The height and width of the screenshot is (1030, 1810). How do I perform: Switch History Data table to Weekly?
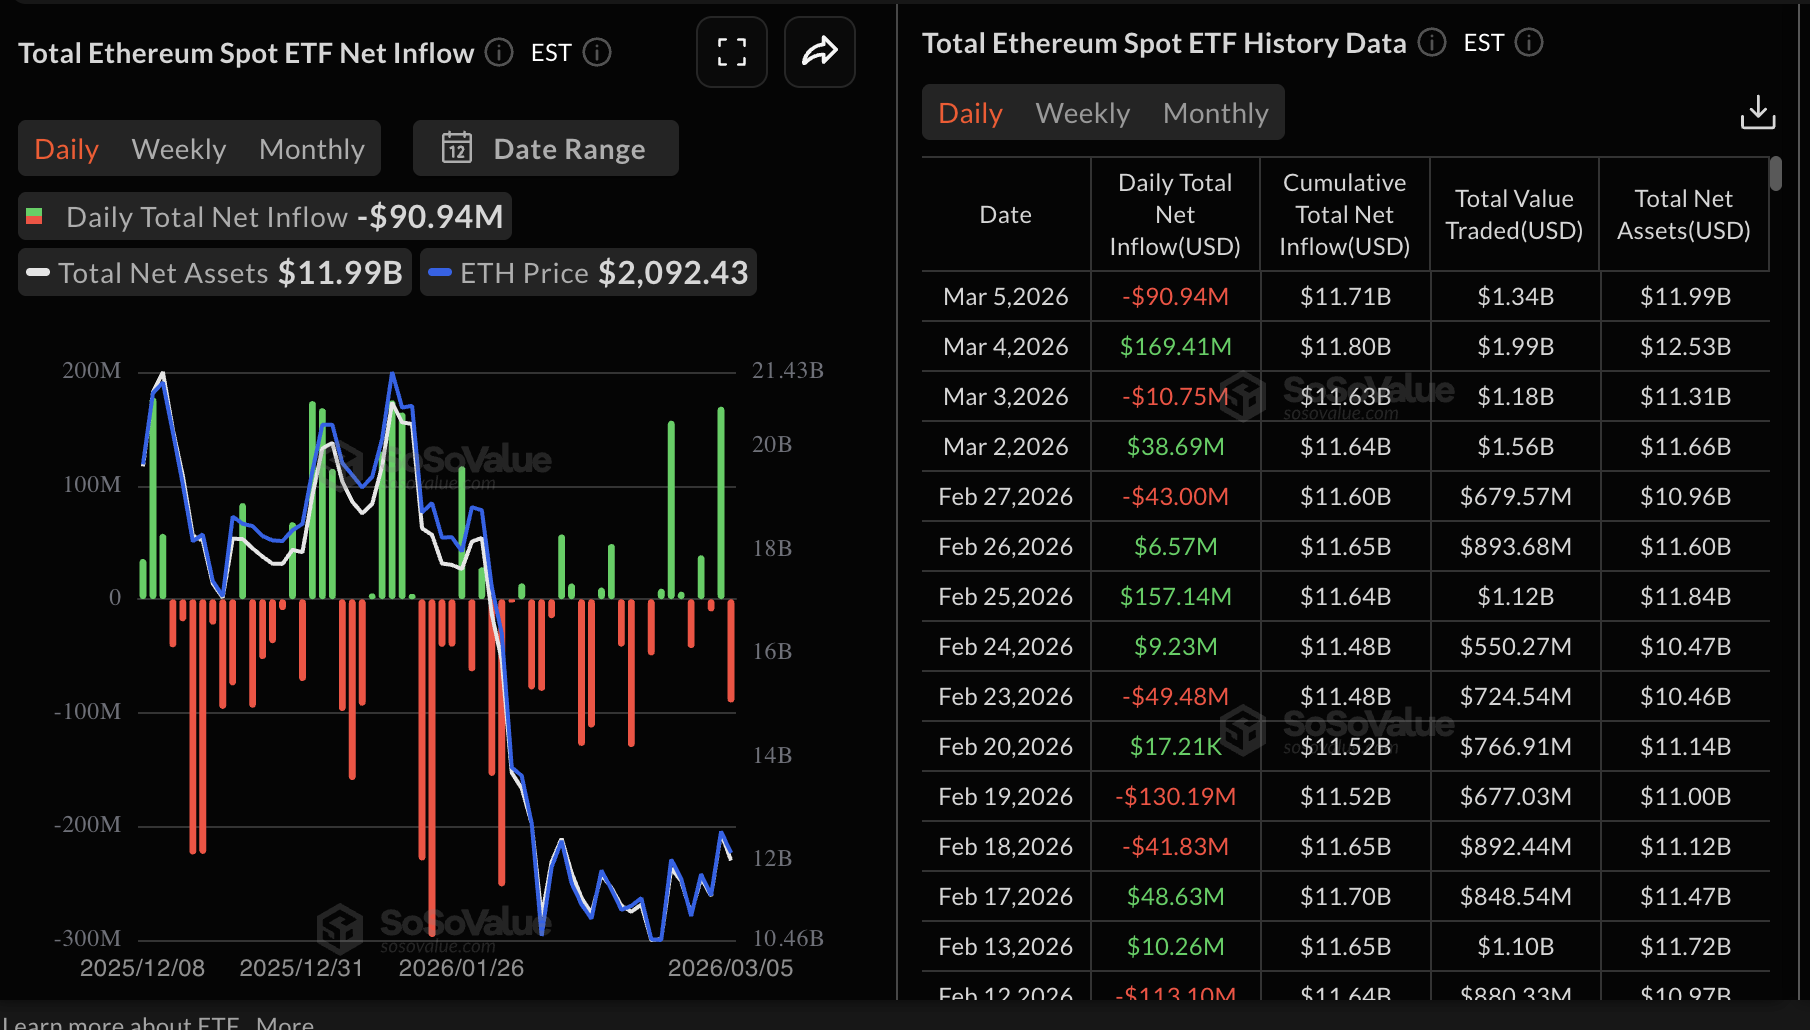point(1083,113)
